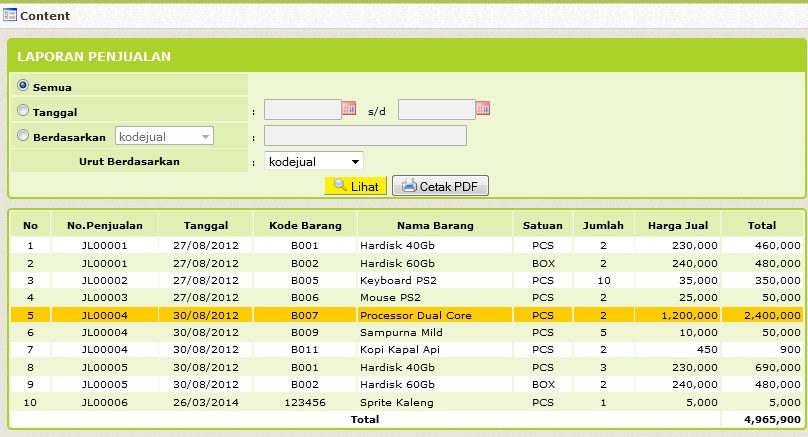Image resolution: width=808 pixels, height=437 pixels.
Task: Click the B007 item code cell
Action: (x=305, y=315)
